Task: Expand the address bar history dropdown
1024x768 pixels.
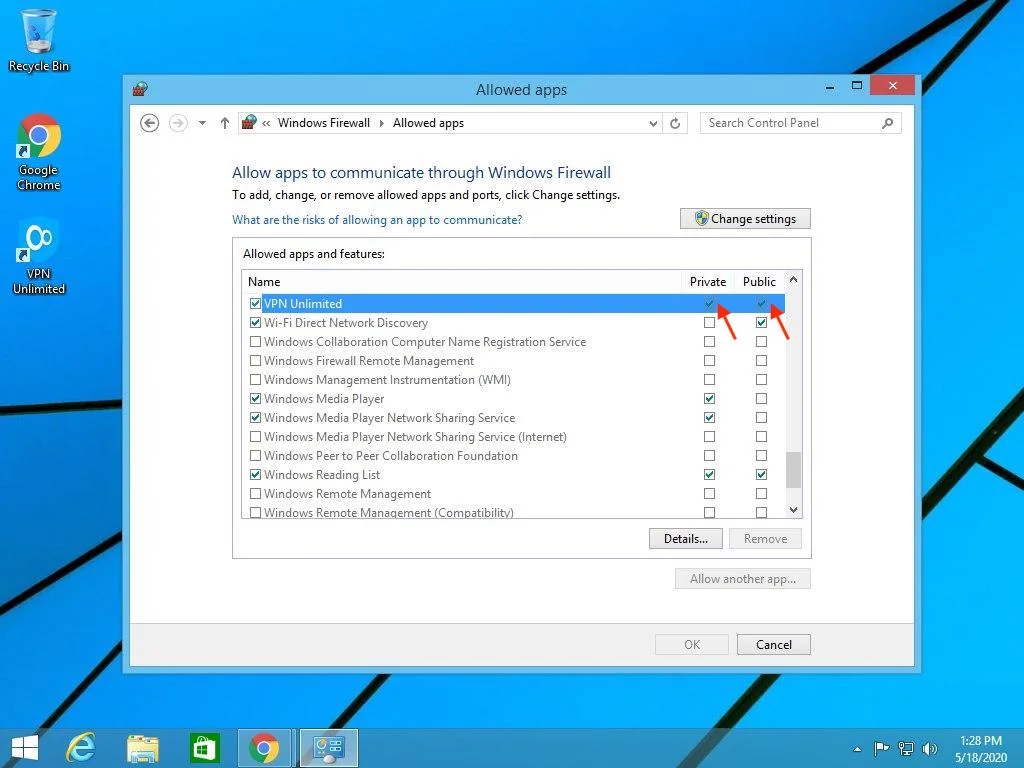Action: coord(653,123)
